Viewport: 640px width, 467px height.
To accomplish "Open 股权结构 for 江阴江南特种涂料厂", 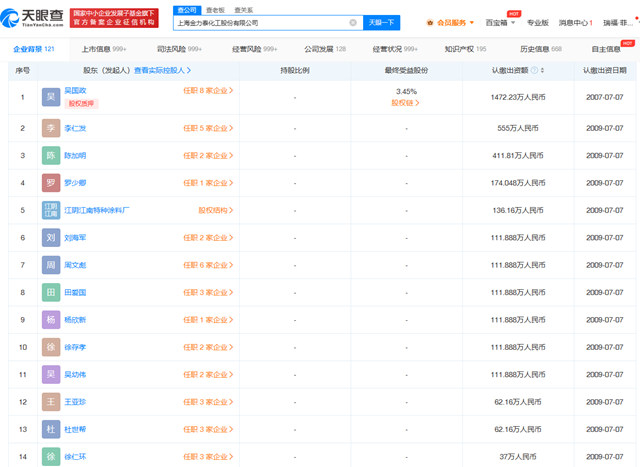I will pos(216,210).
